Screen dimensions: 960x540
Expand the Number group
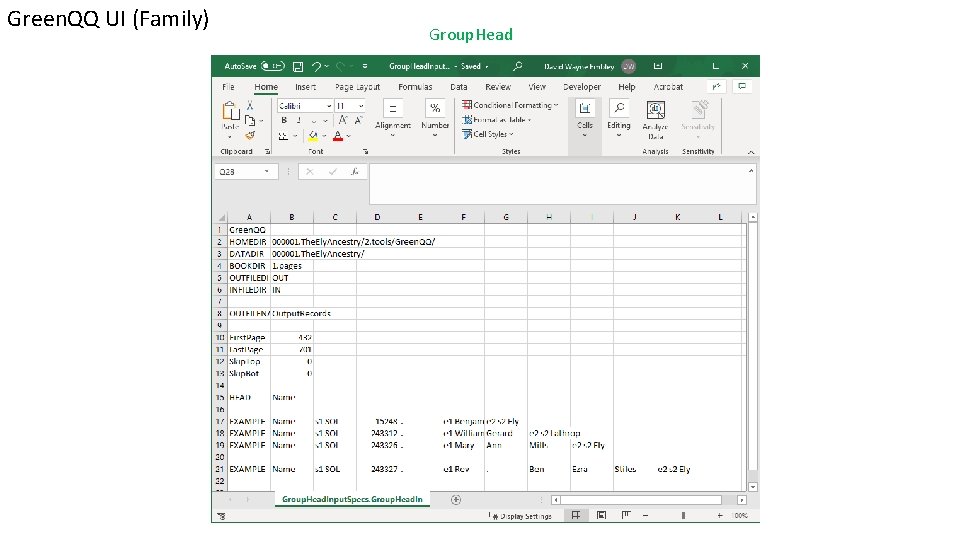tap(435, 117)
